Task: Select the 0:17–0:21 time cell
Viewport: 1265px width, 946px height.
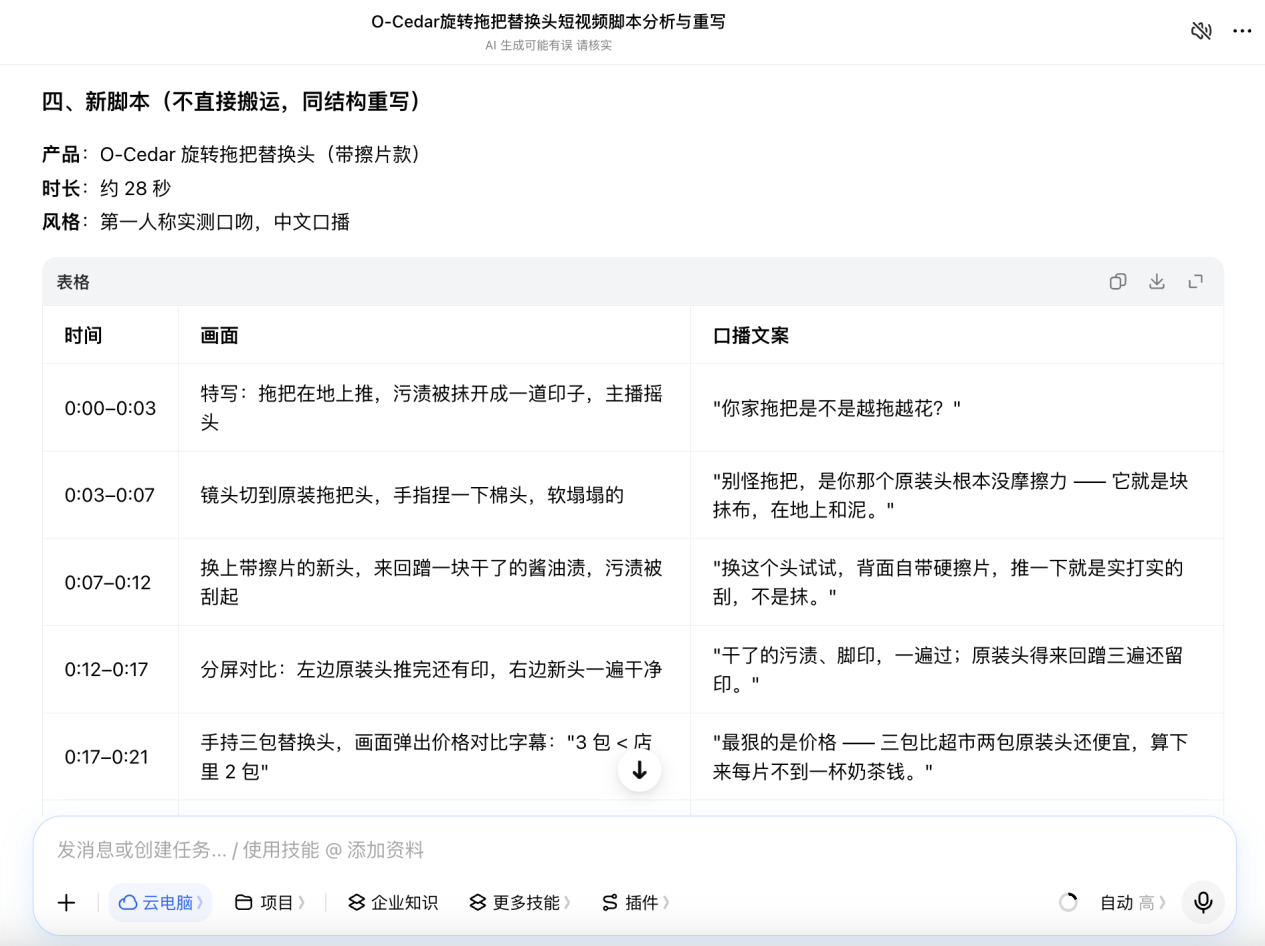Action: pyautogui.click(x=110, y=757)
